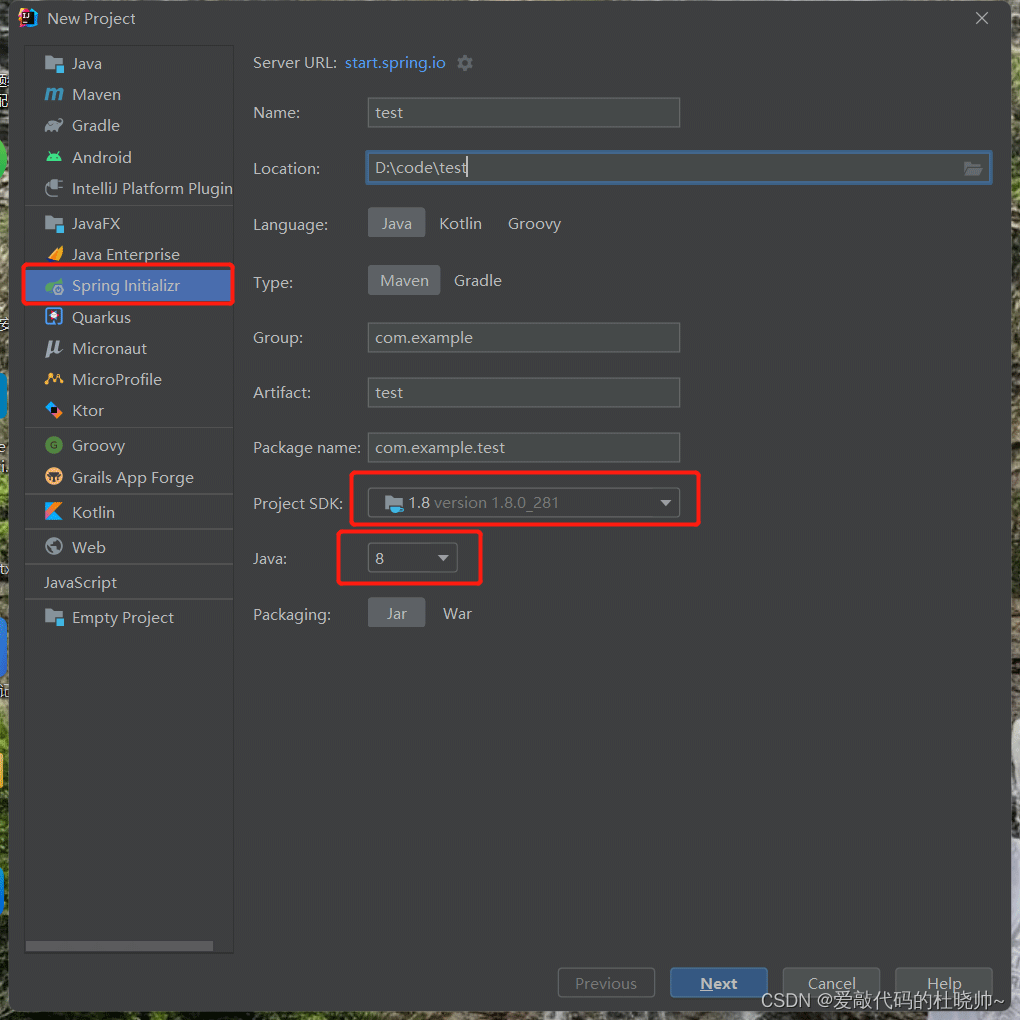Choose Maven as project type
This screenshot has height=1020, width=1020.
coord(404,280)
